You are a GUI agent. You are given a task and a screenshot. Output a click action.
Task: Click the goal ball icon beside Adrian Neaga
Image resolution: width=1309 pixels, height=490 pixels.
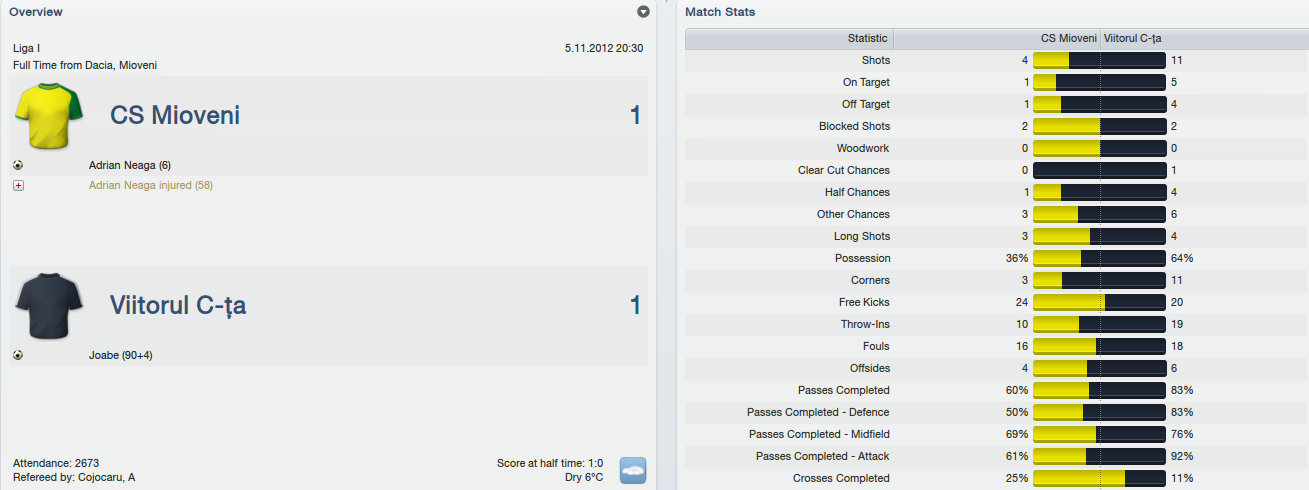click(18, 165)
